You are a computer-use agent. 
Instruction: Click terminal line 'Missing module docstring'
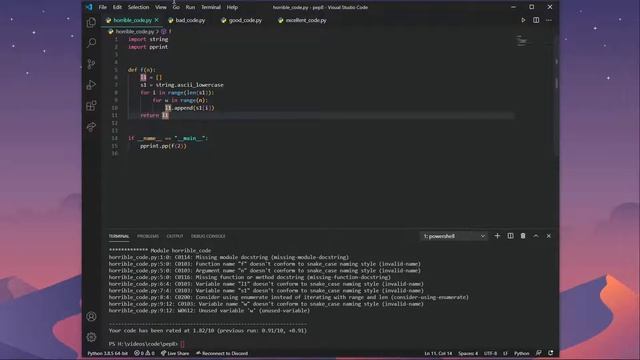point(229,257)
